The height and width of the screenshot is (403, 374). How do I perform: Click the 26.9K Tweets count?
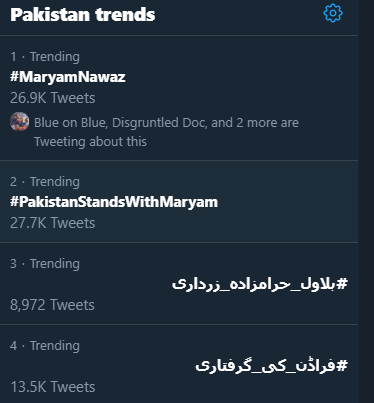53,98
